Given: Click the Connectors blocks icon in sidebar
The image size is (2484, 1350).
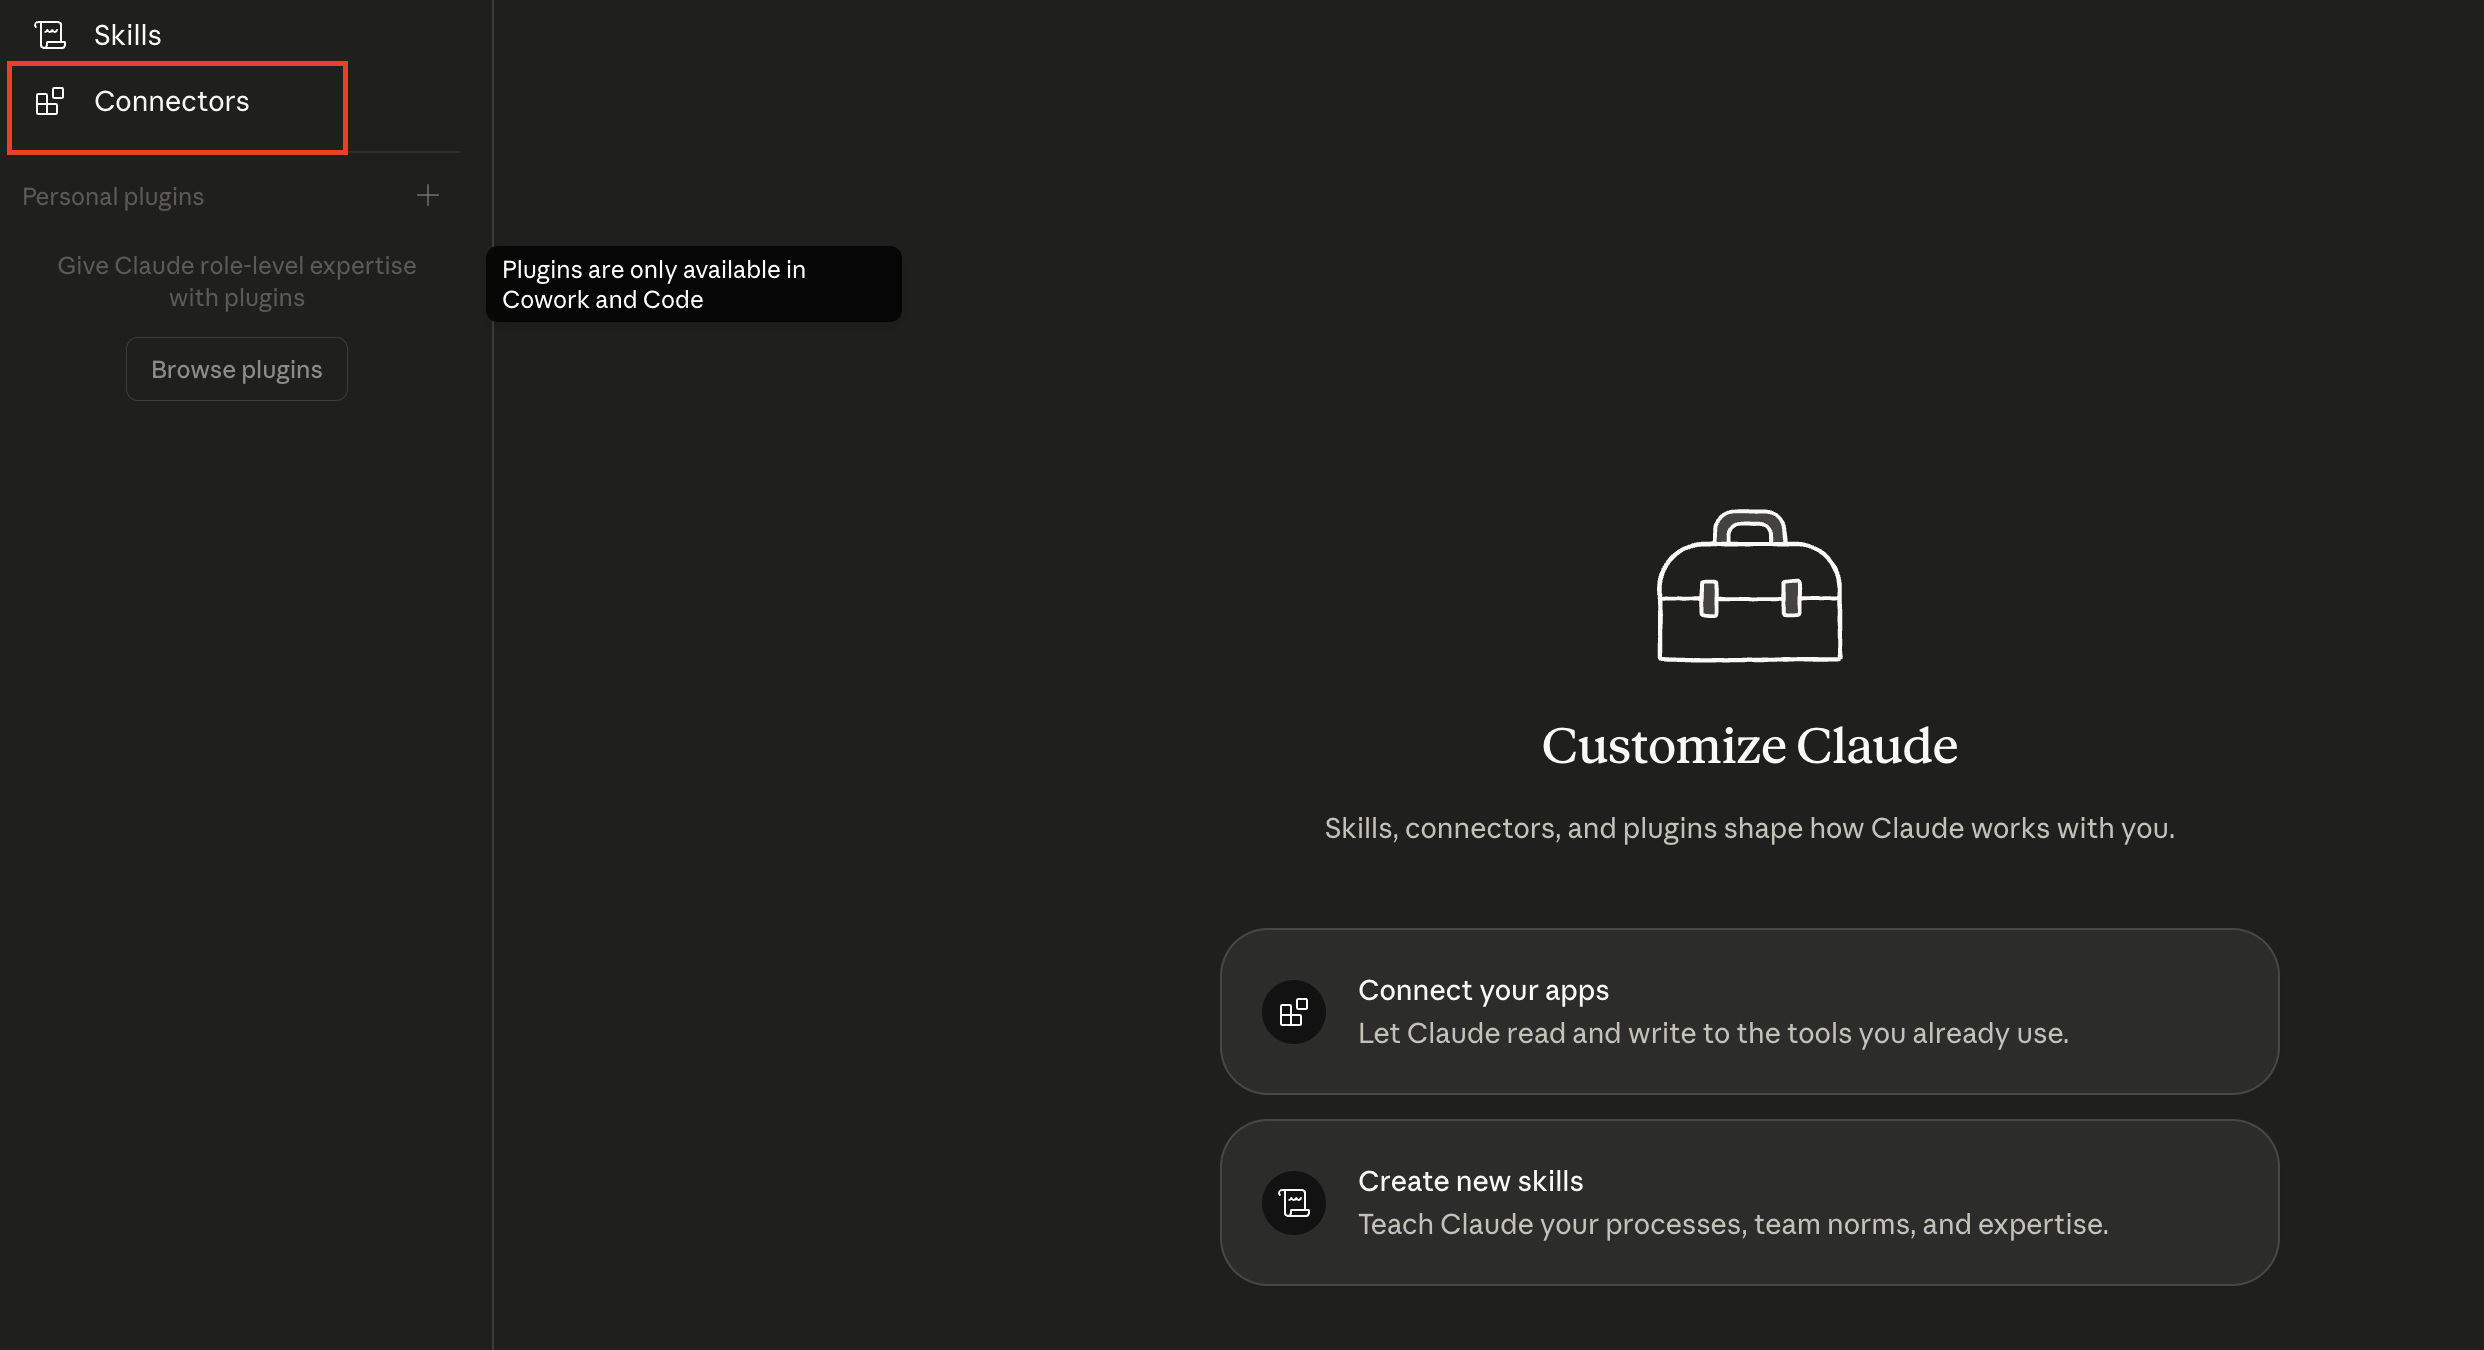Looking at the screenshot, I should [50, 102].
